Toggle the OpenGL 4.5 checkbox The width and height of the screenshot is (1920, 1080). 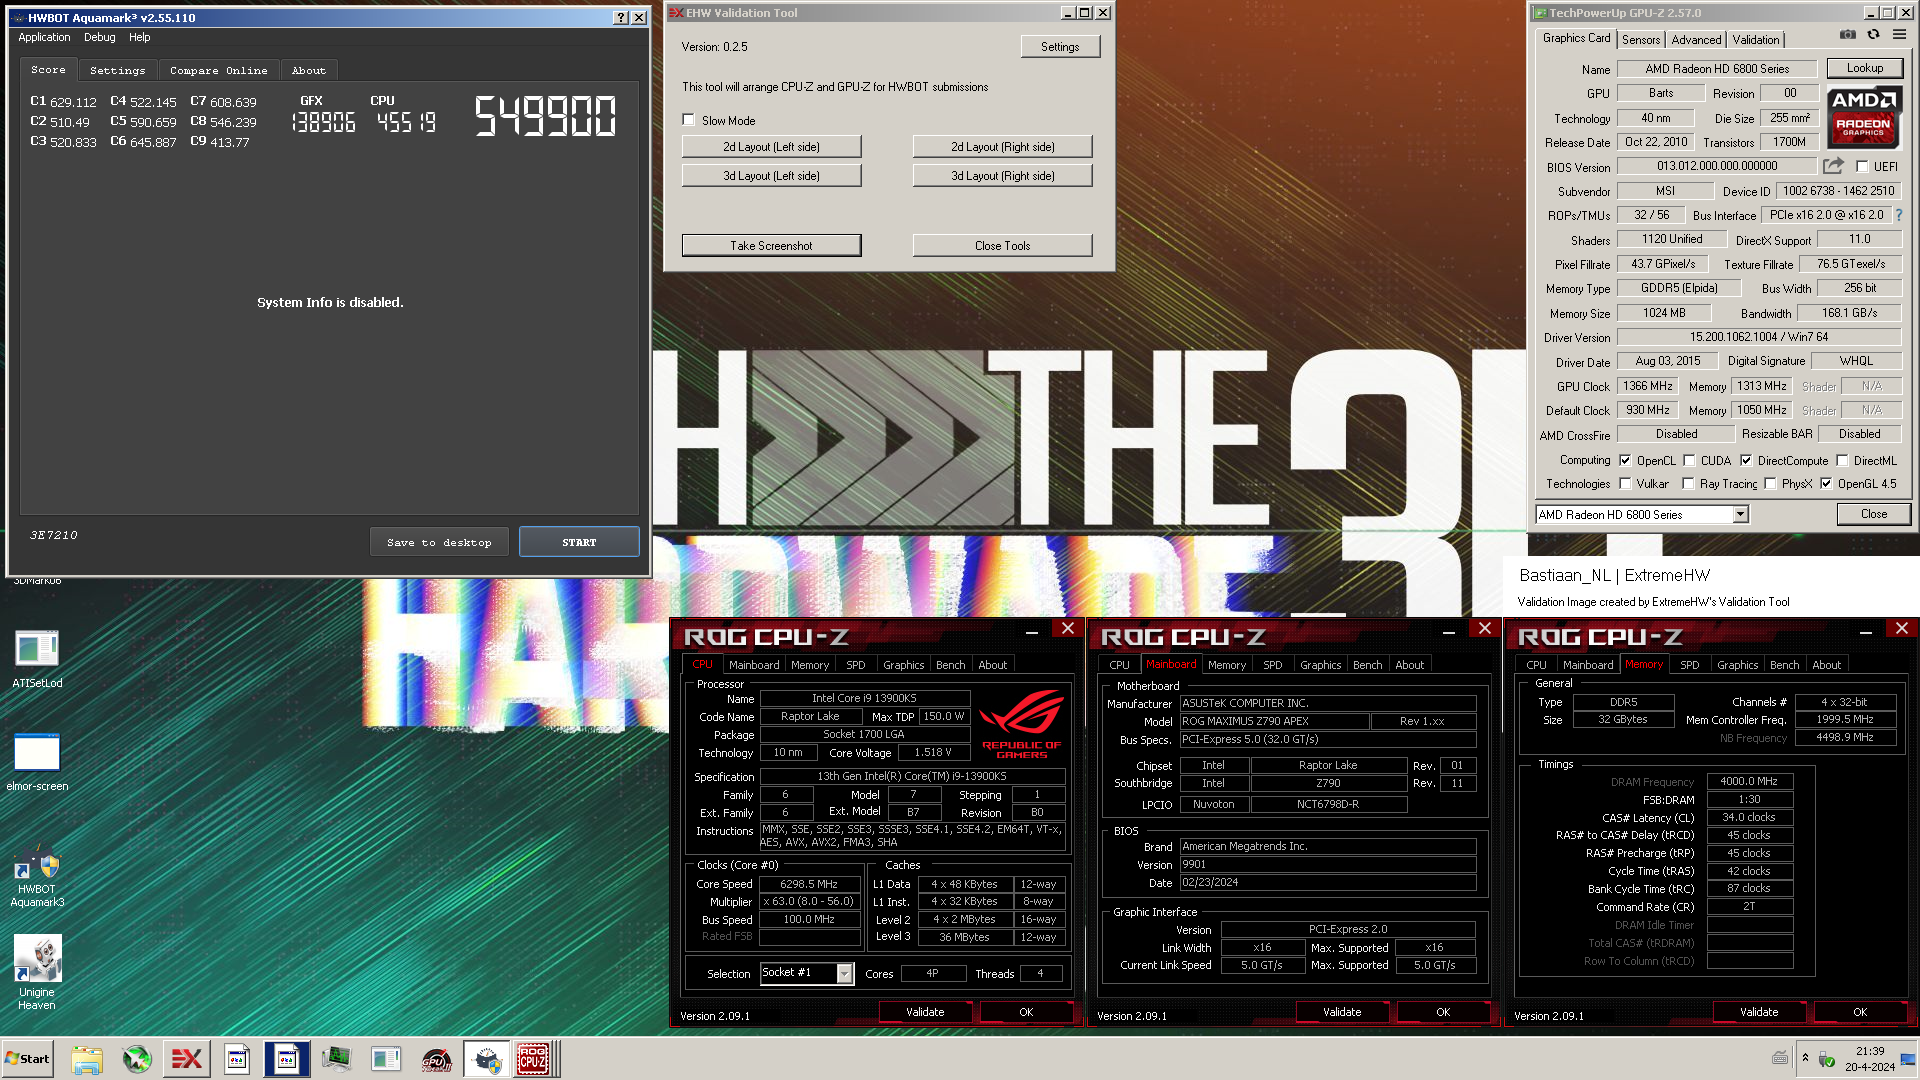pyautogui.click(x=1826, y=484)
